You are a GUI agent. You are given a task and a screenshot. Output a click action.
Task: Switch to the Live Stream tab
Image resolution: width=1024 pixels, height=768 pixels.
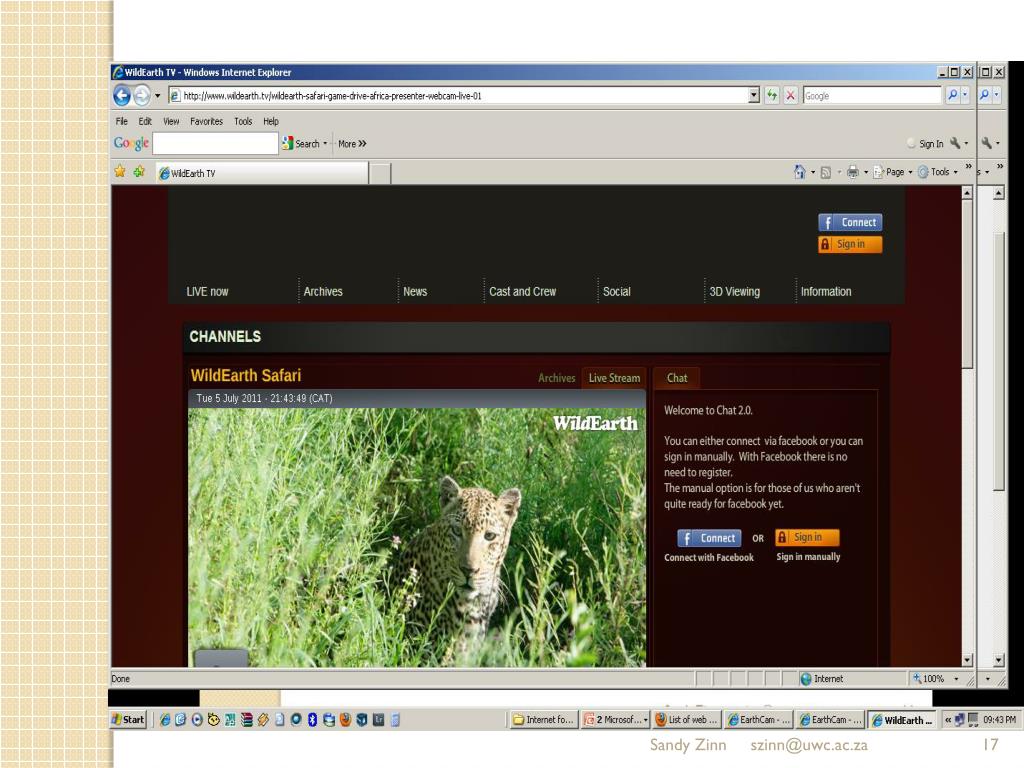point(614,378)
